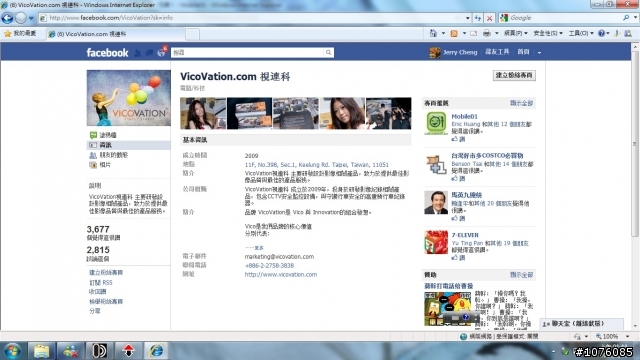Click the VicoVation balloon profile picture
Image resolution: width=640 pixels, height=360 pixels.
(x=129, y=98)
